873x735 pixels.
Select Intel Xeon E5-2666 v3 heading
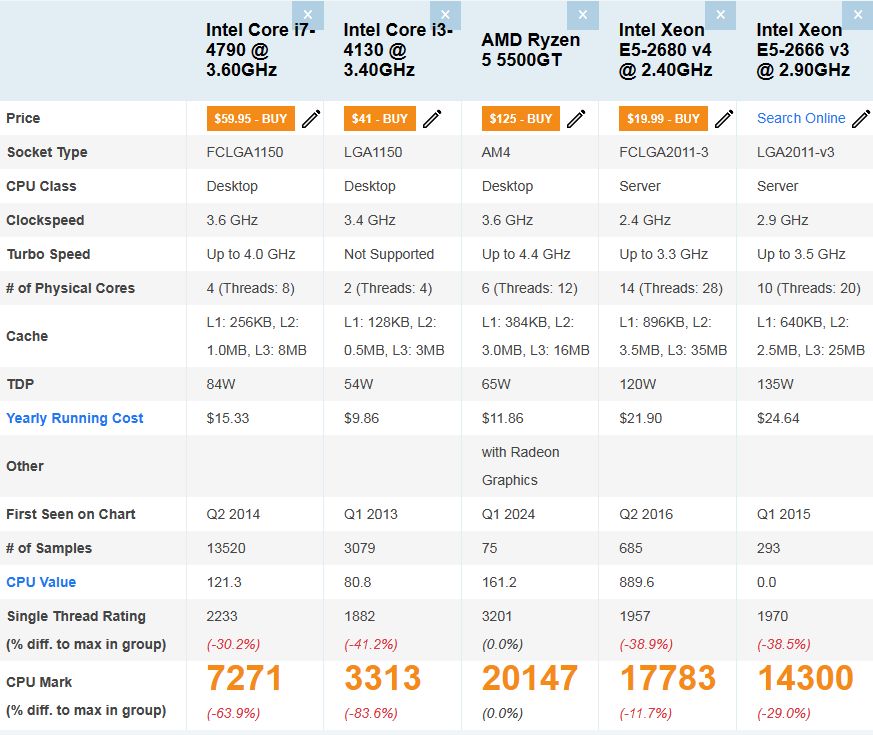(803, 50)
